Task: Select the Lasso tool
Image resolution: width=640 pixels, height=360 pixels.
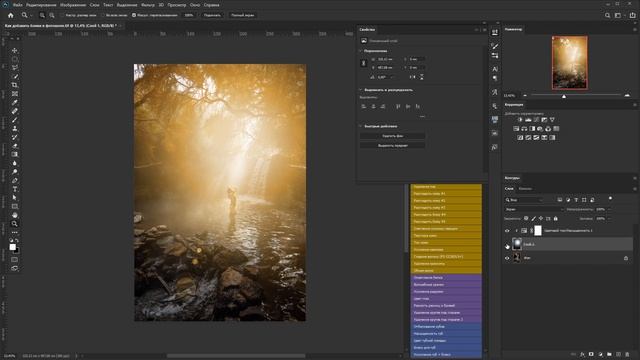Action: coord(15,68)
